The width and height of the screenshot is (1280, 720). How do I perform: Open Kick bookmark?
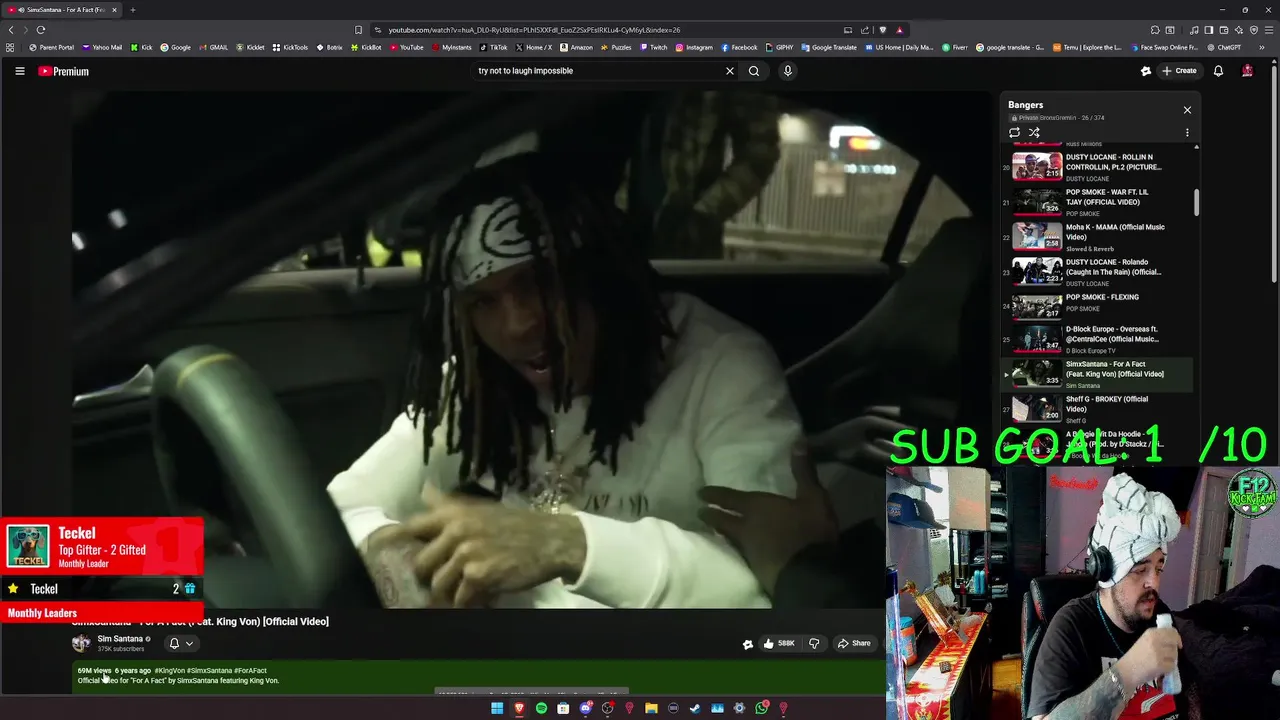click(141, 47)
